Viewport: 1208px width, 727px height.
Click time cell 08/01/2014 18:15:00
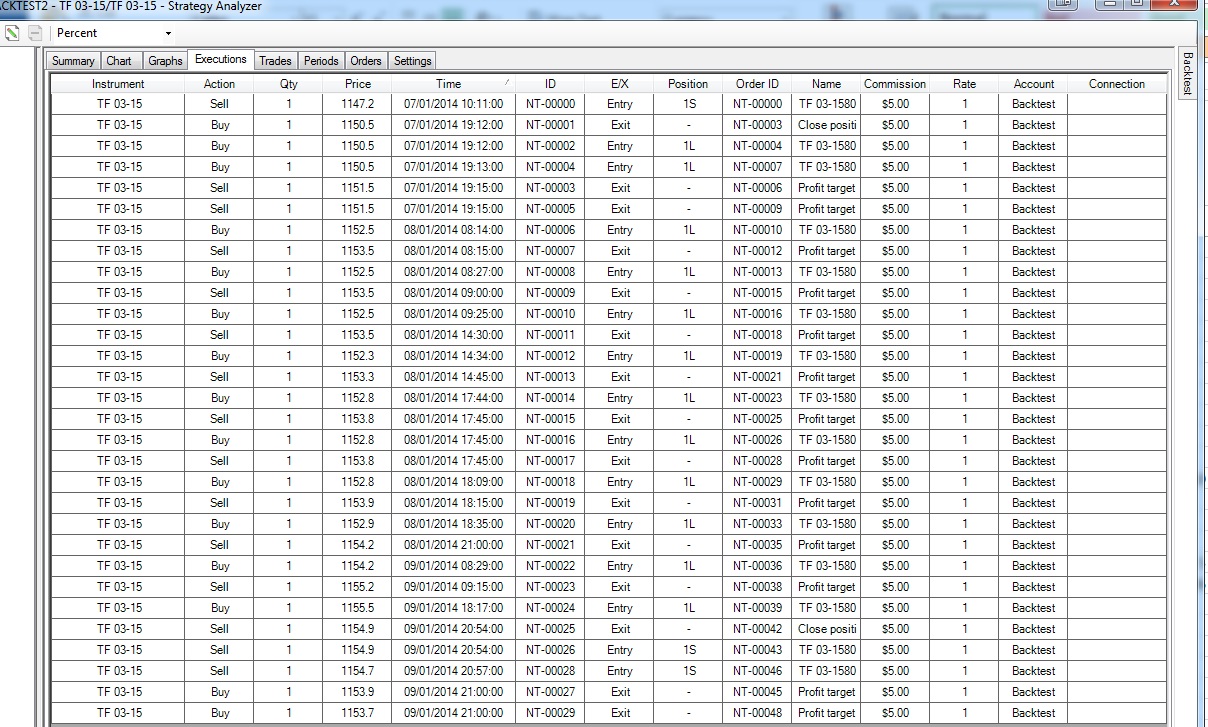click(454, 503)
